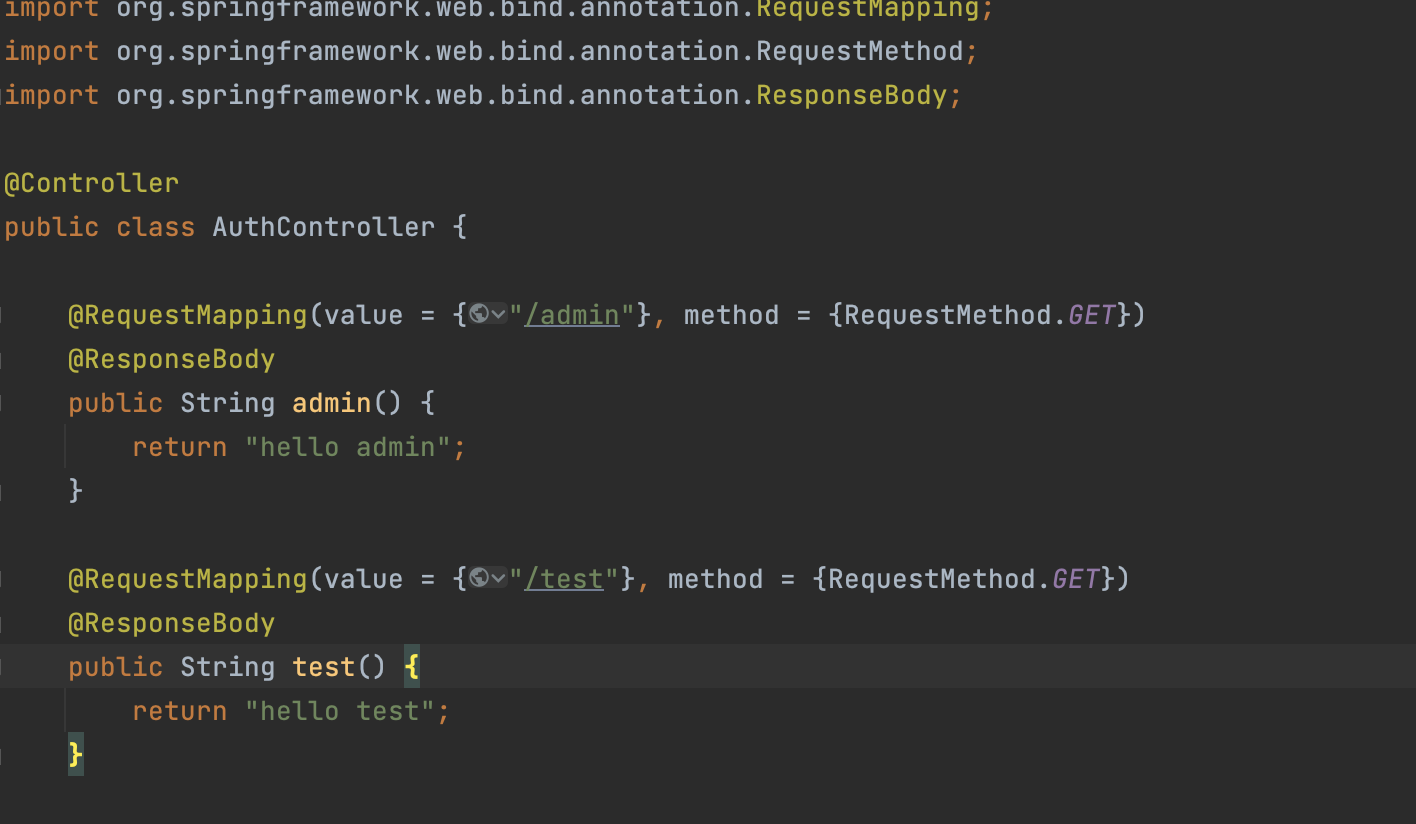Open the endpoint dropdown arrow beside "/admin"
Viewport: 1416px width, 824px height.
pos(498,316)
